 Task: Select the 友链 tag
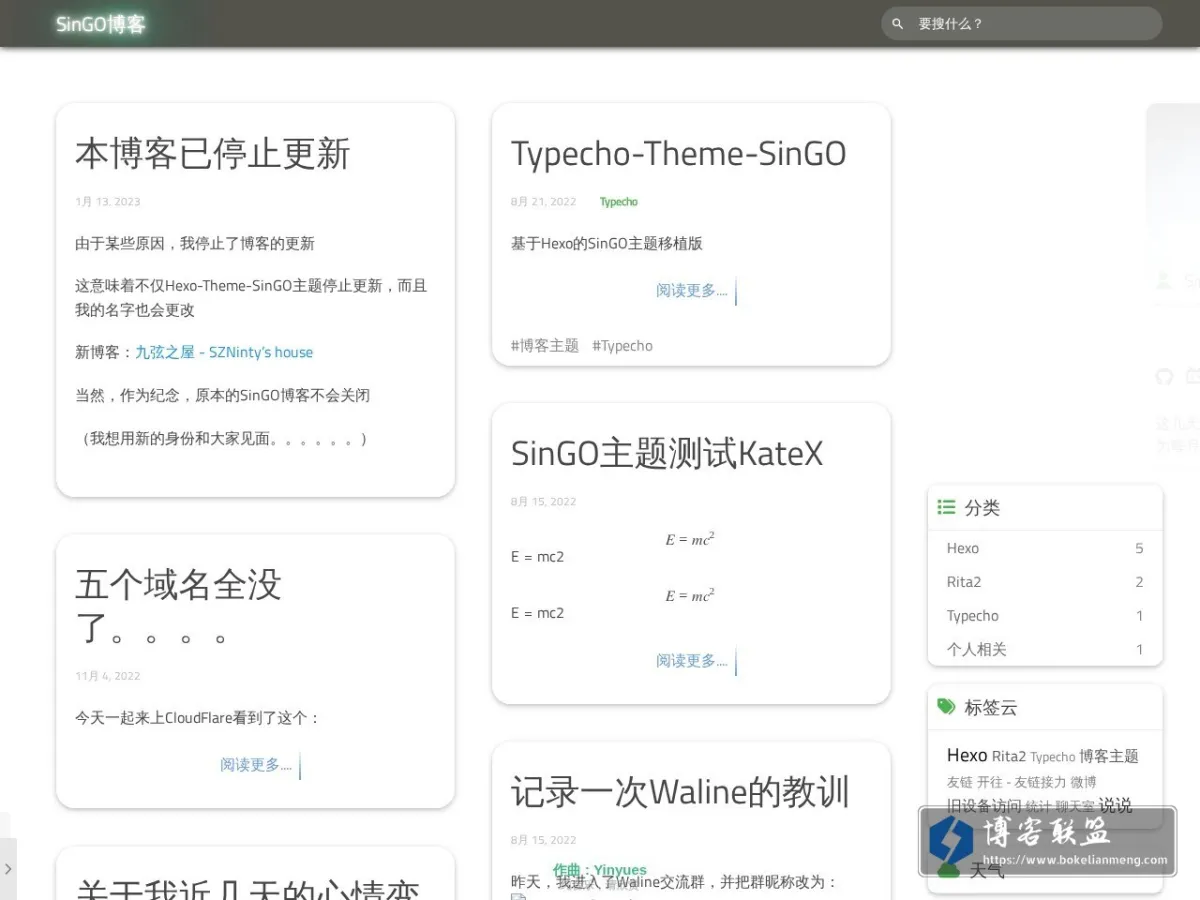[x=960, y=782]
